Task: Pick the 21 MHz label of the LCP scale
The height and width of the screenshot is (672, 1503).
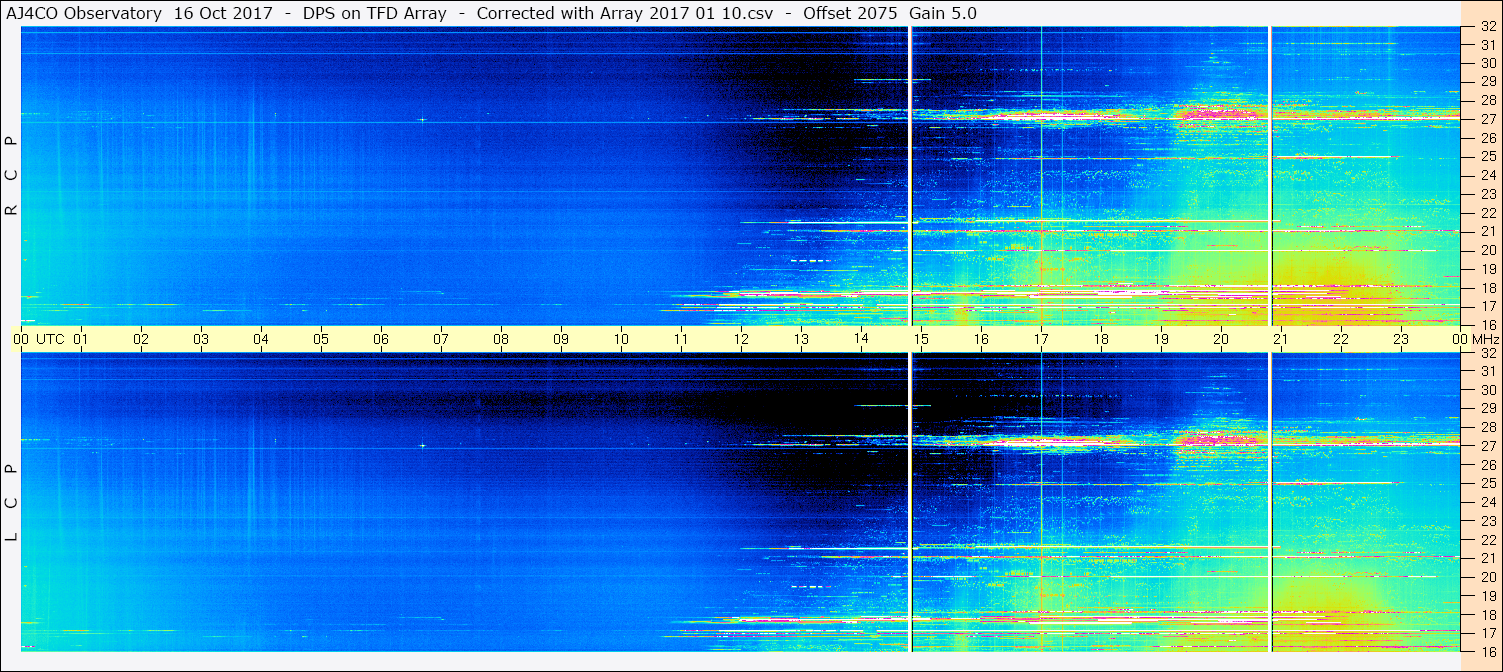Action: pos(1488,558)
